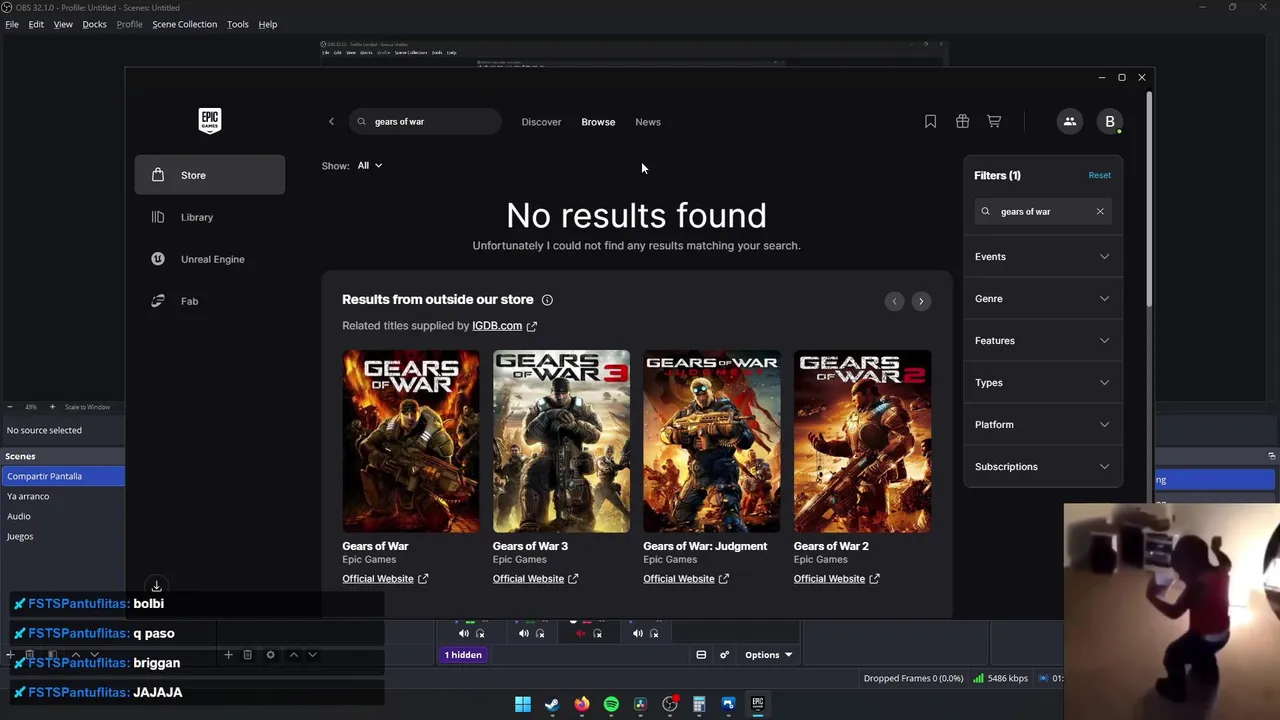This screenshot has height=720, width=1280.
Task: Click the remove source trash in OBS
Action: [247, 655]
